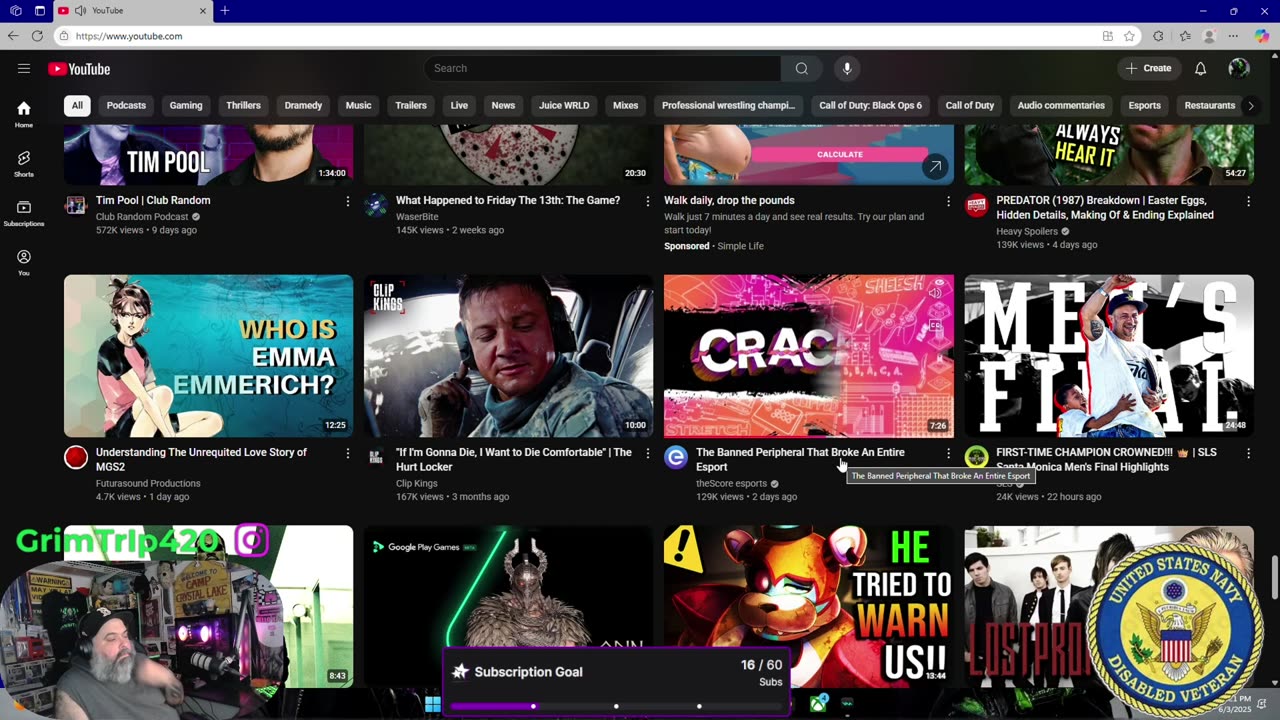Open Simple Life sponsor link

(740, 246)
